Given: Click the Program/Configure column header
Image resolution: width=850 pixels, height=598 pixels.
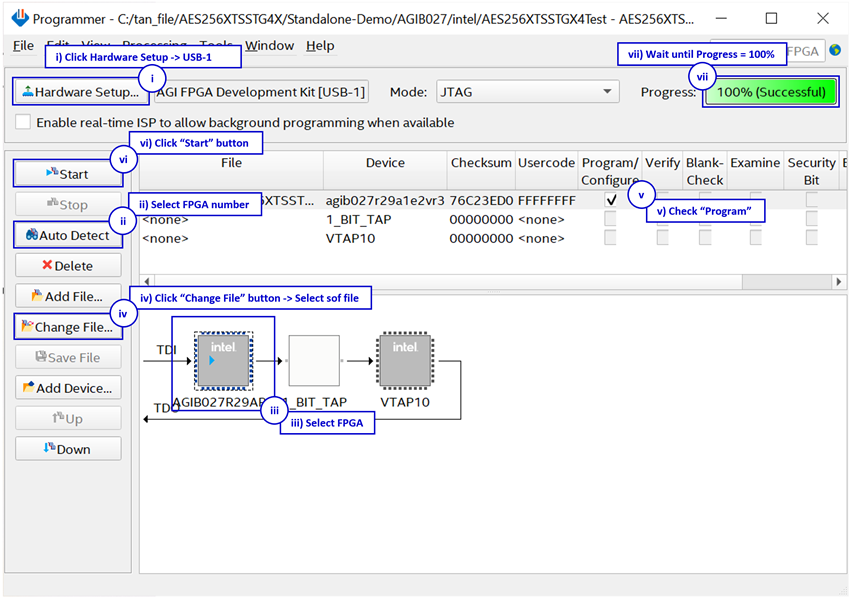Looking at the screenshot, I should coord(610,171).
